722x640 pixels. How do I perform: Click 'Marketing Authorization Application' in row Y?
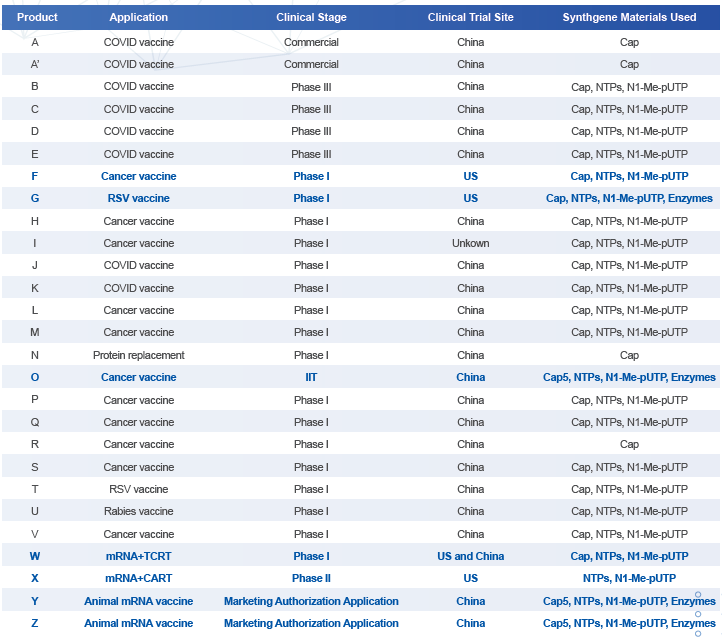pyautogui.click(x=311, y=601)
